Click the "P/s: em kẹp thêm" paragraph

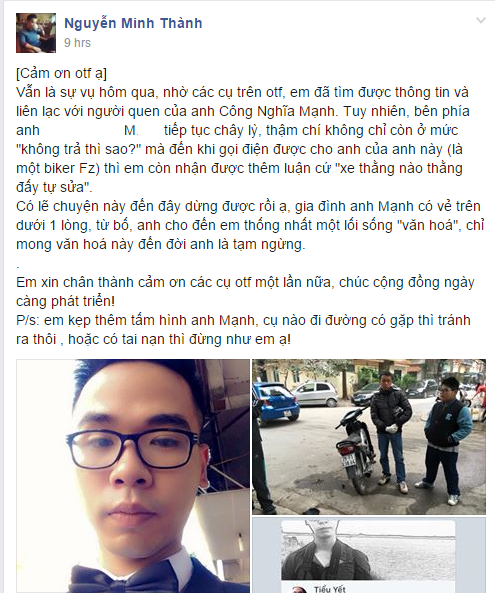[243, 329]
